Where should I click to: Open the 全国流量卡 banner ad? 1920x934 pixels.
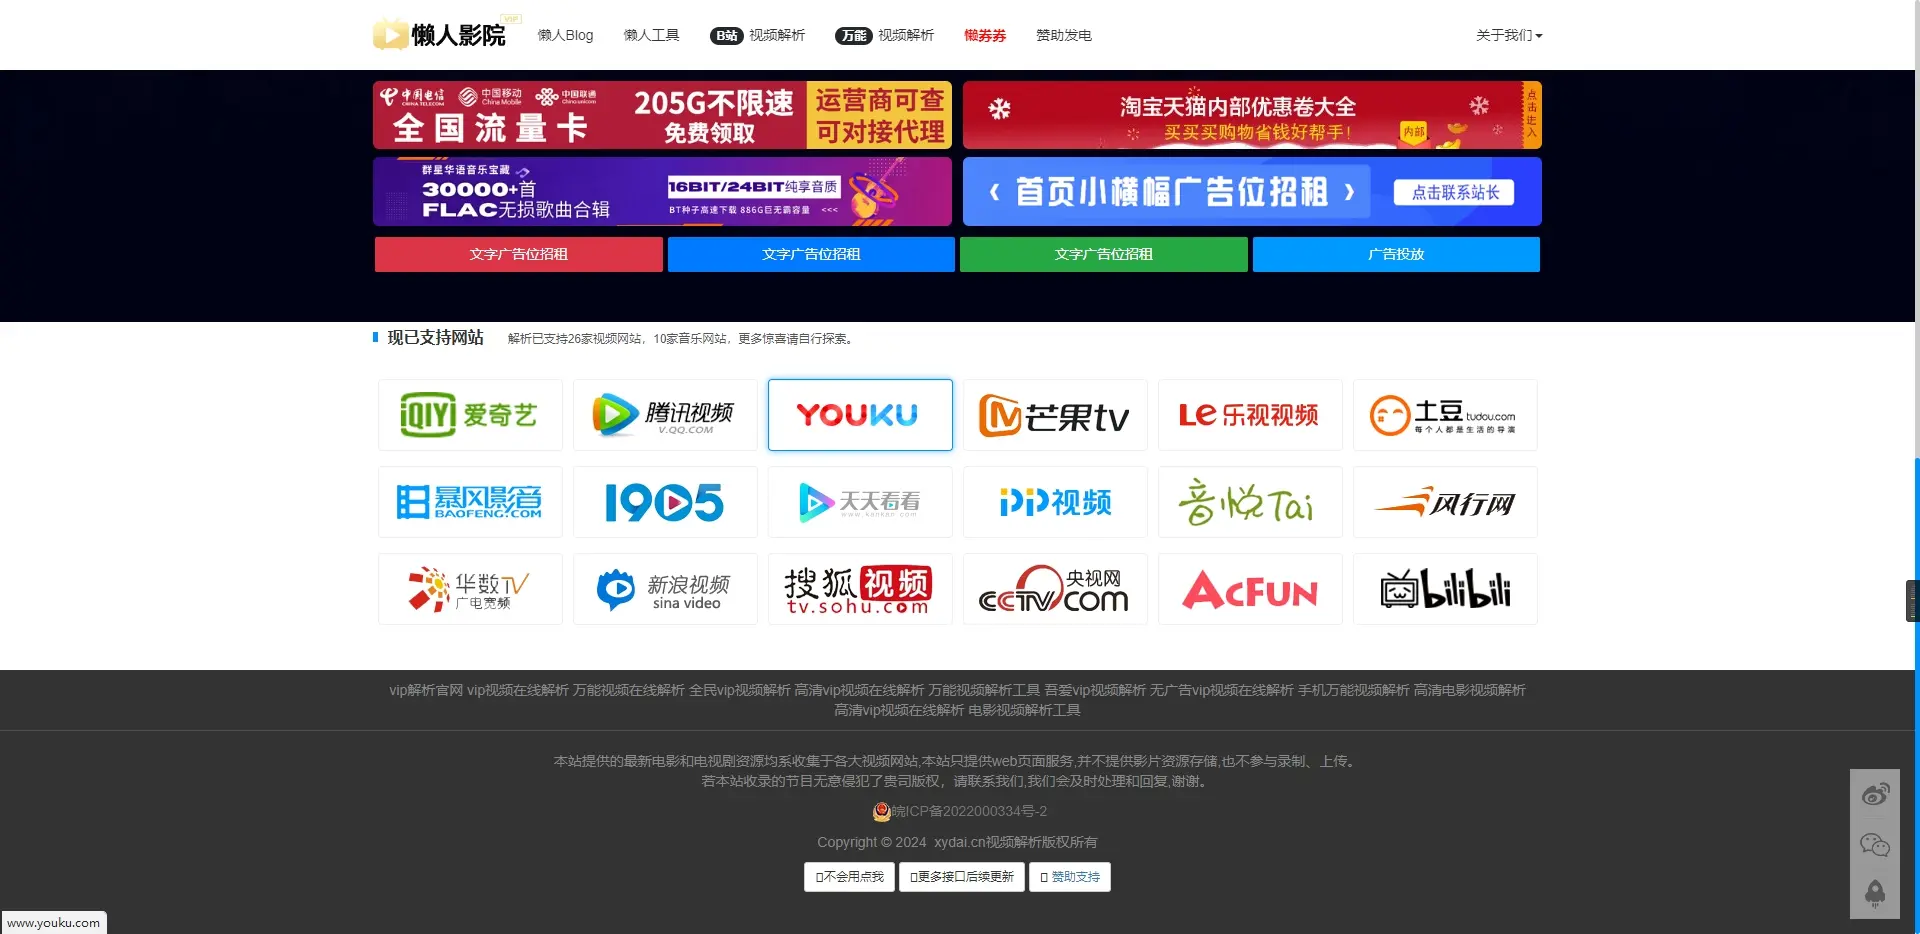[x=662, y=115]
